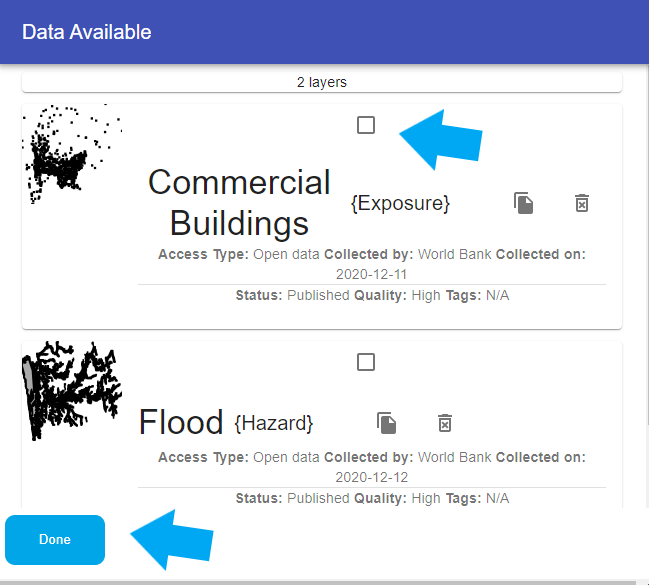
Task: Click the copy icon for Commercial Buildings
Action: point(524,203)
